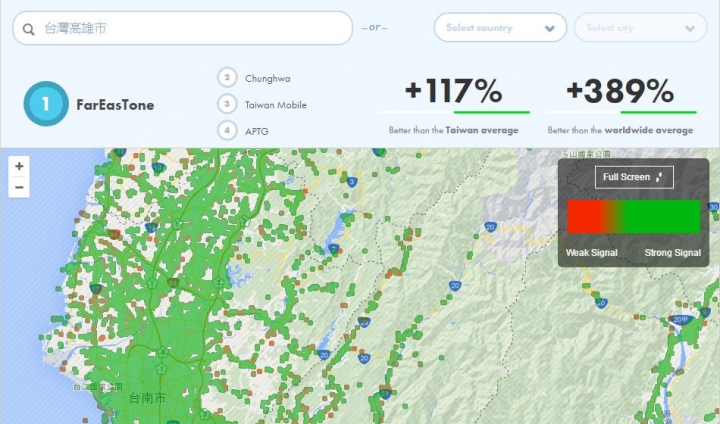The height and width of the screenshot is (424, 720).
Task: Click the '- or -' separator text
Action: [x=374, y=28]
